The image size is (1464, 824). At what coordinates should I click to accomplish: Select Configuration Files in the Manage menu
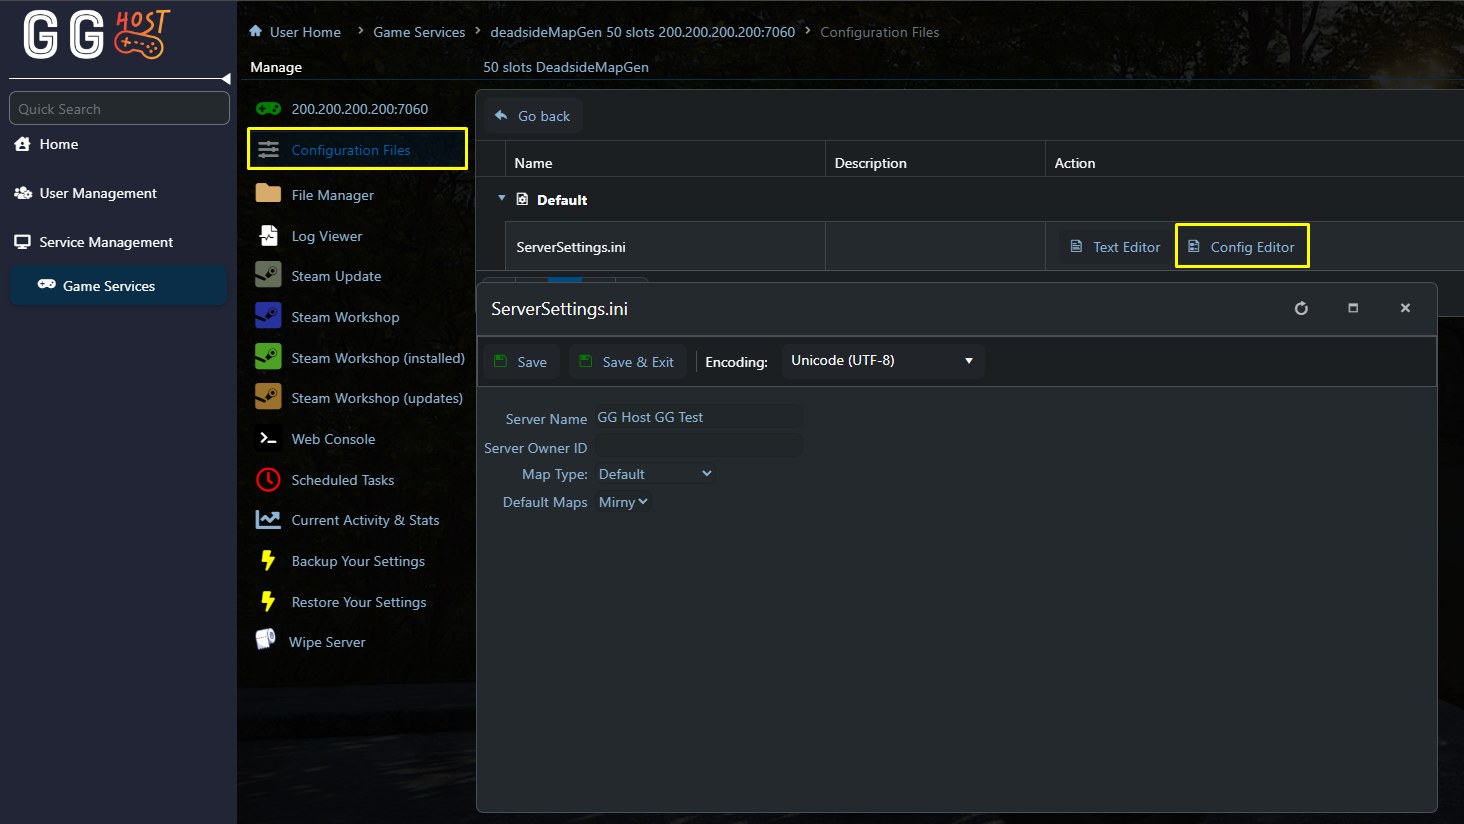[x=351, y=150]
